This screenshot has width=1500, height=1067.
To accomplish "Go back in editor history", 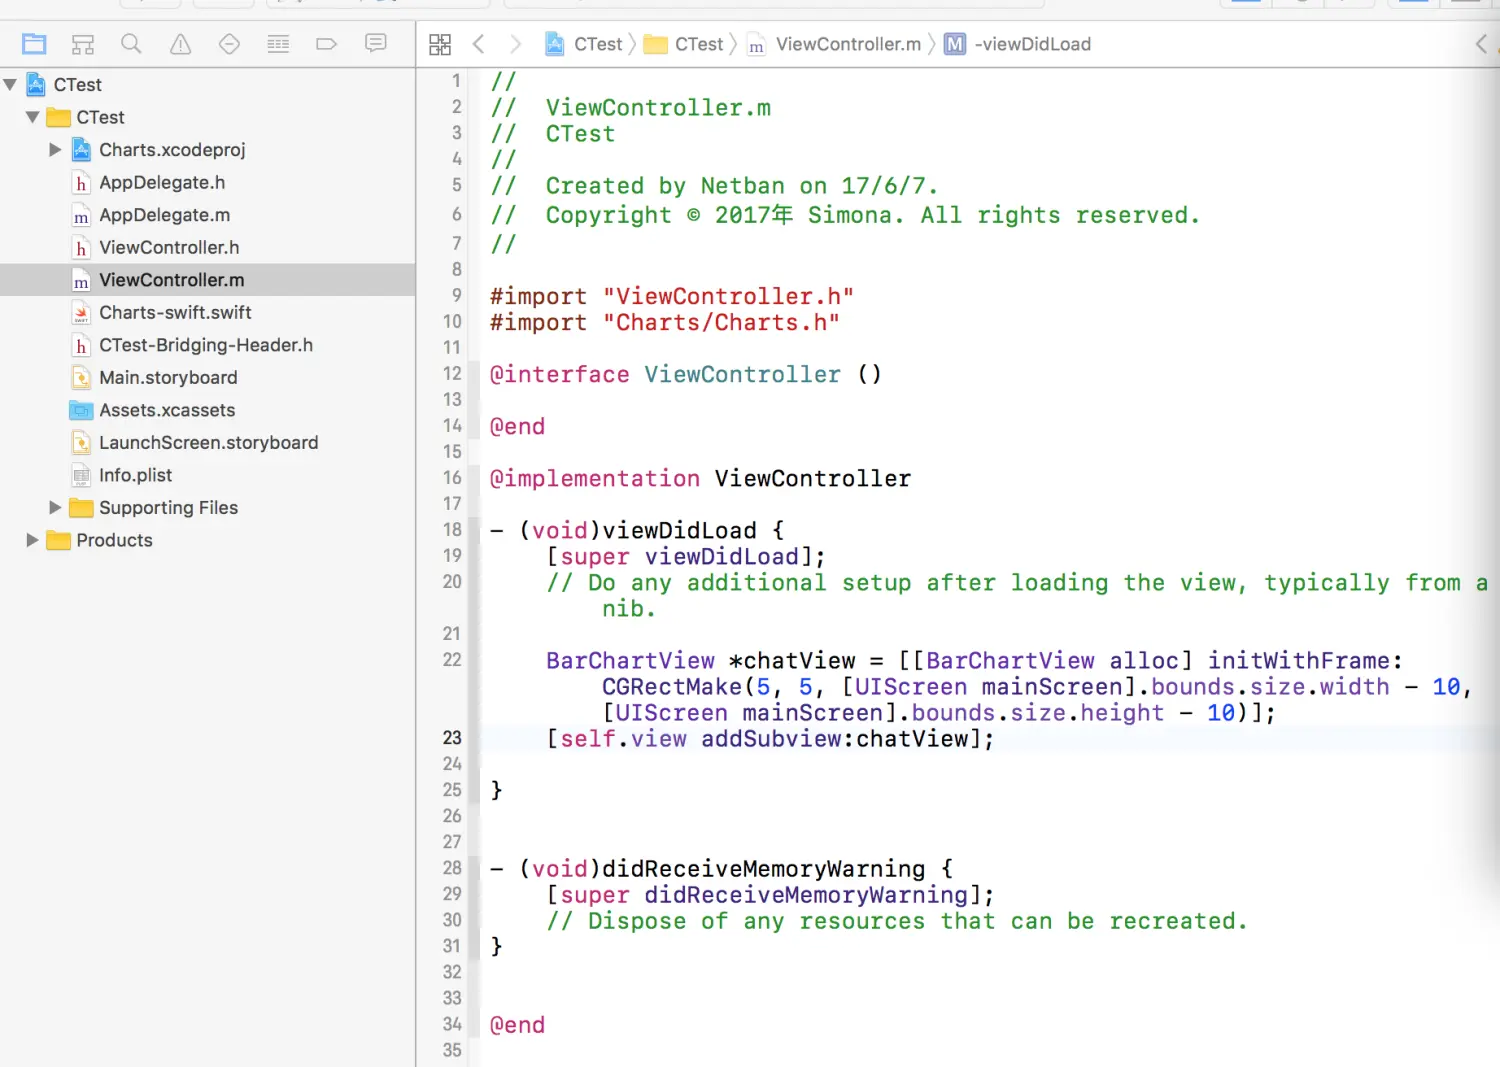I will 479,44.
